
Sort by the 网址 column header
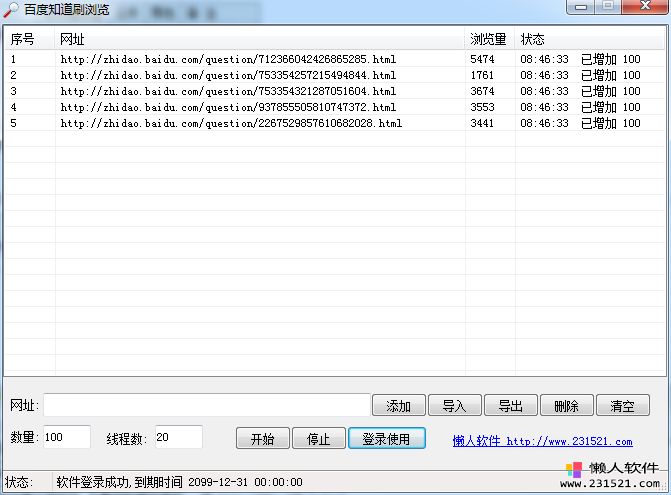260,39
